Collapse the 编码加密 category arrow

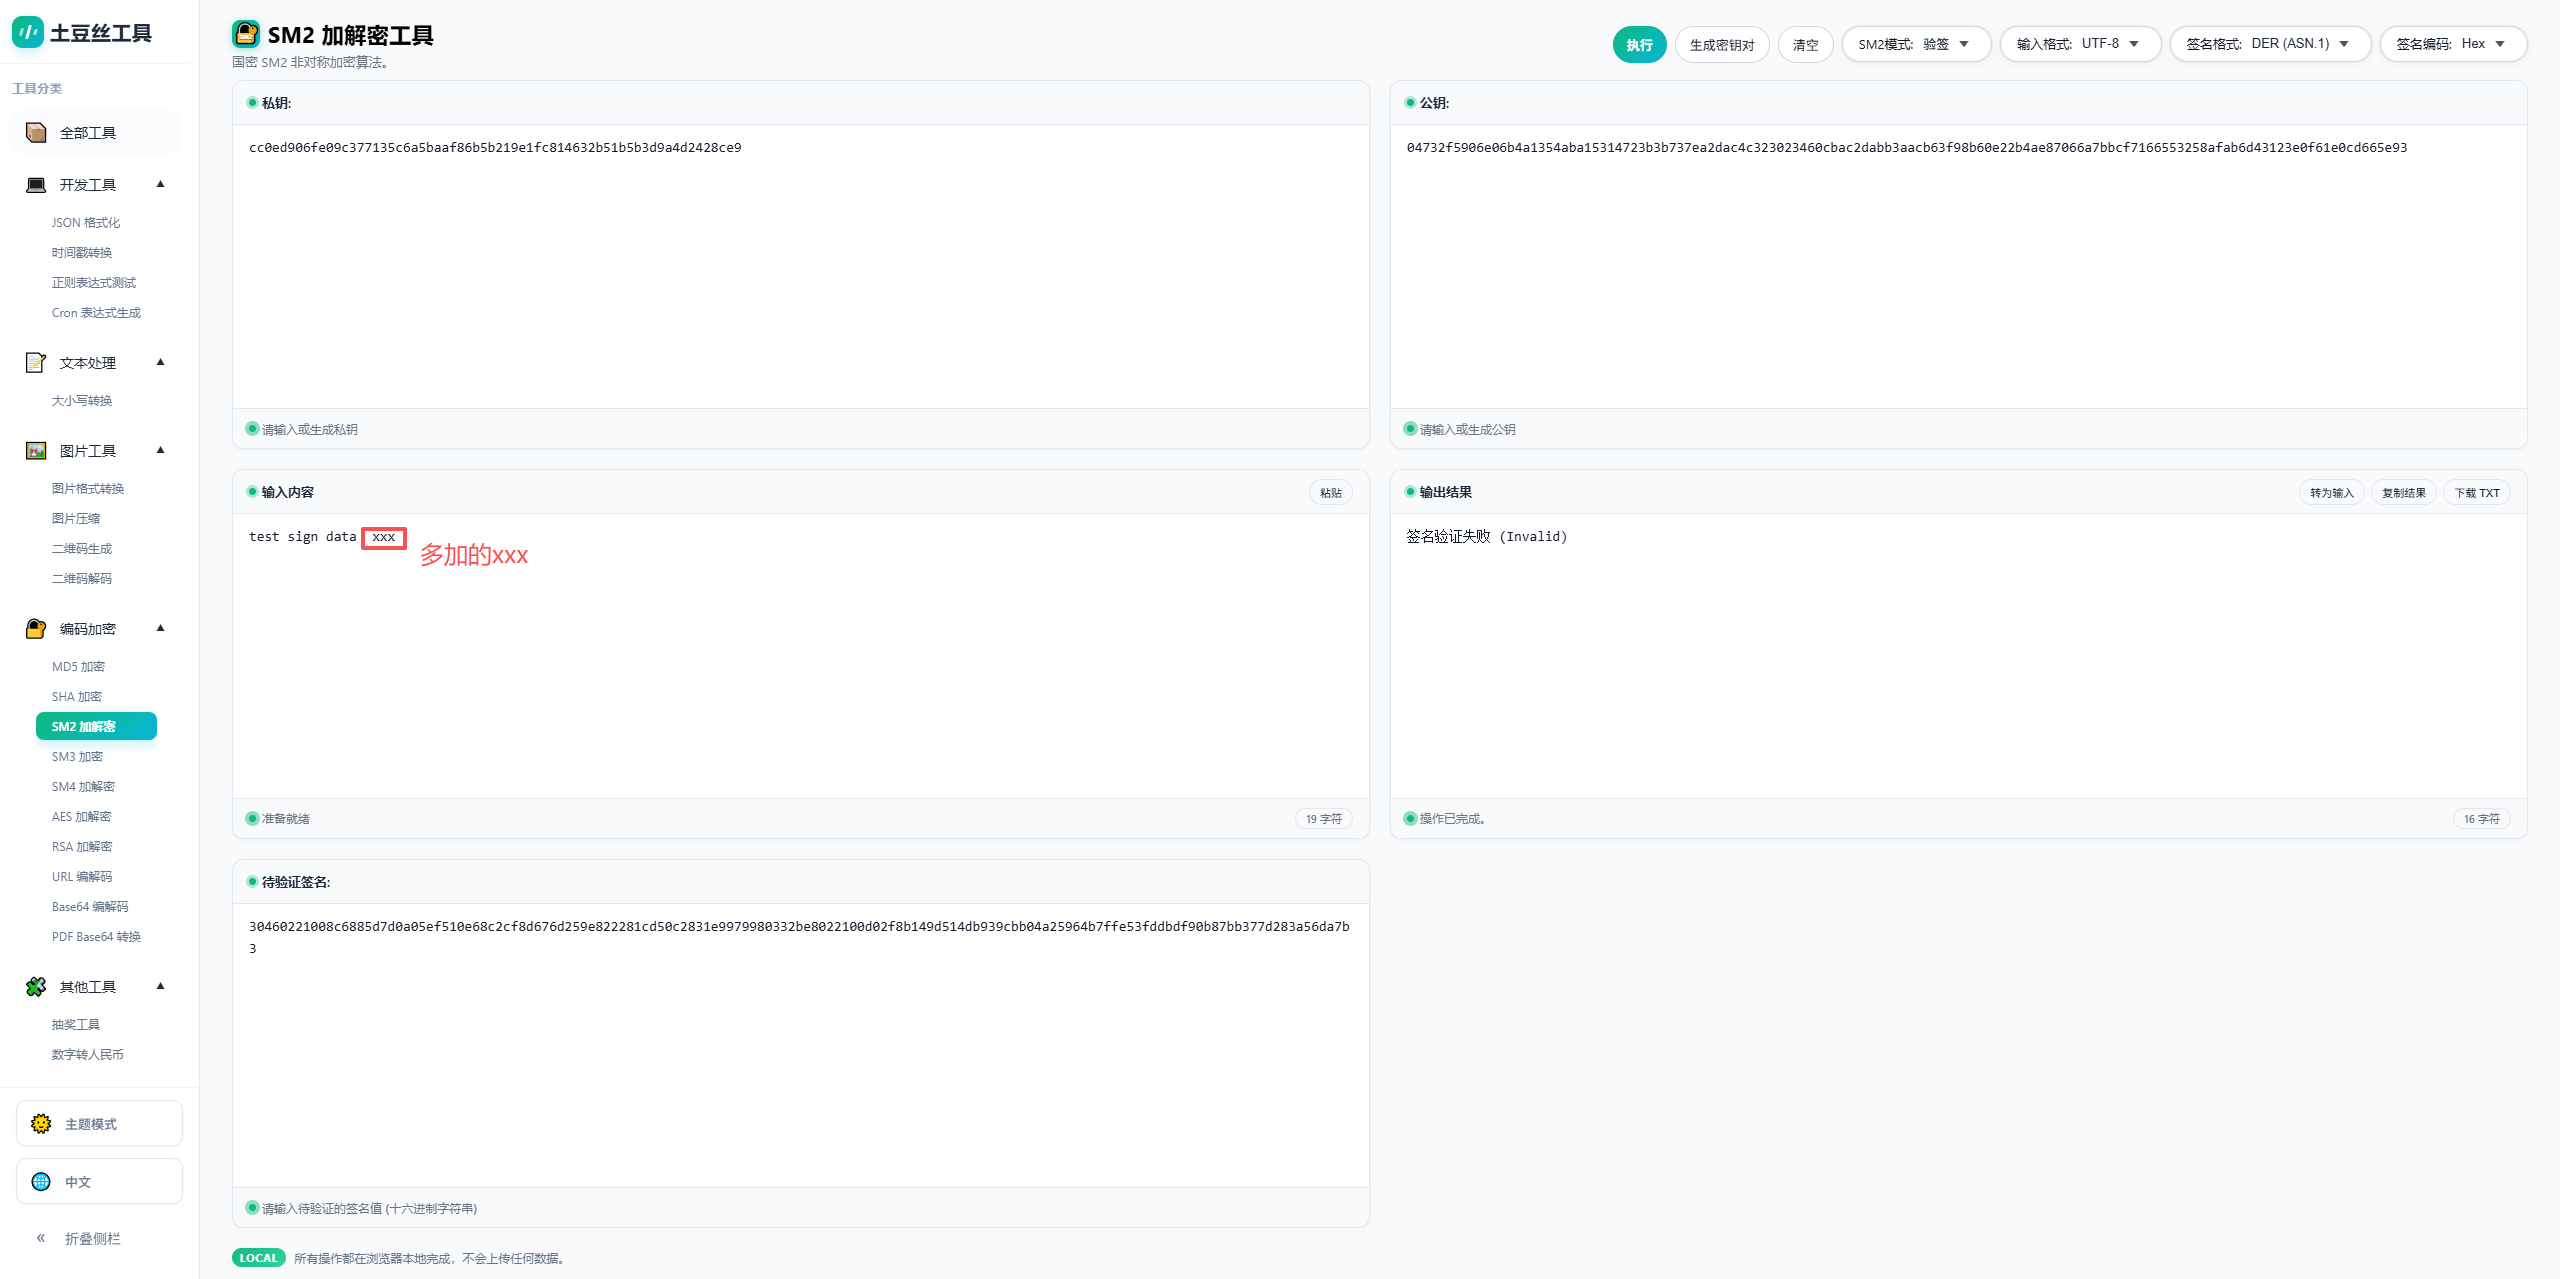pos(160,628)
